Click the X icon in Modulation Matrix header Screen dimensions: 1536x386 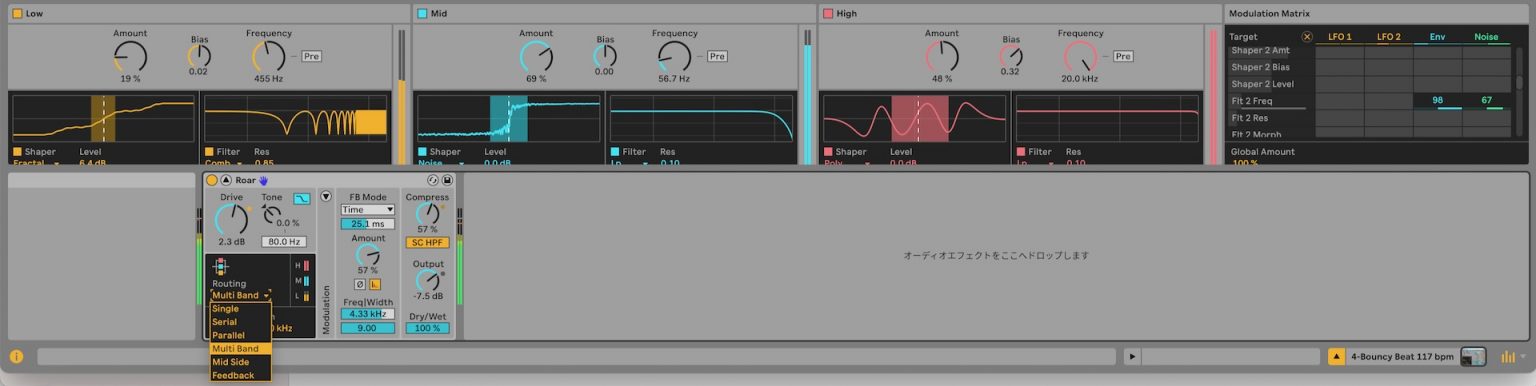click(x=1306, y=37)
